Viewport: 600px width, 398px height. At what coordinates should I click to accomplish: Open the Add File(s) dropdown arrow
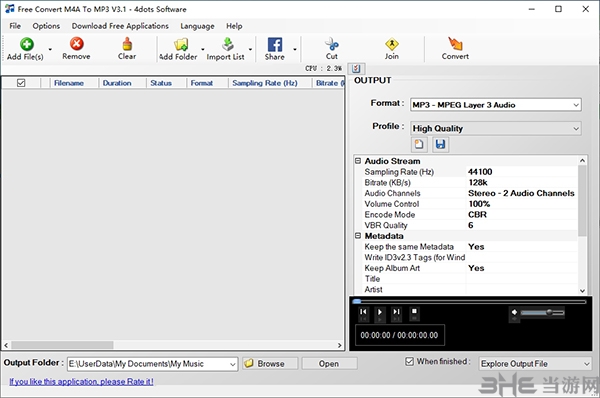pyautogui.click(x=50, y=49)
